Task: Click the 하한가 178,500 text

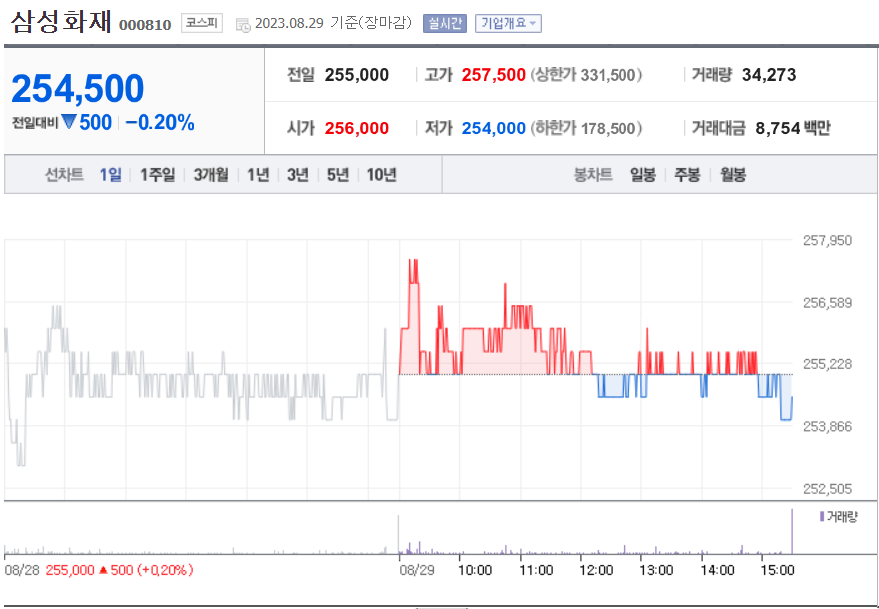Action: click(x=586, y=128)
